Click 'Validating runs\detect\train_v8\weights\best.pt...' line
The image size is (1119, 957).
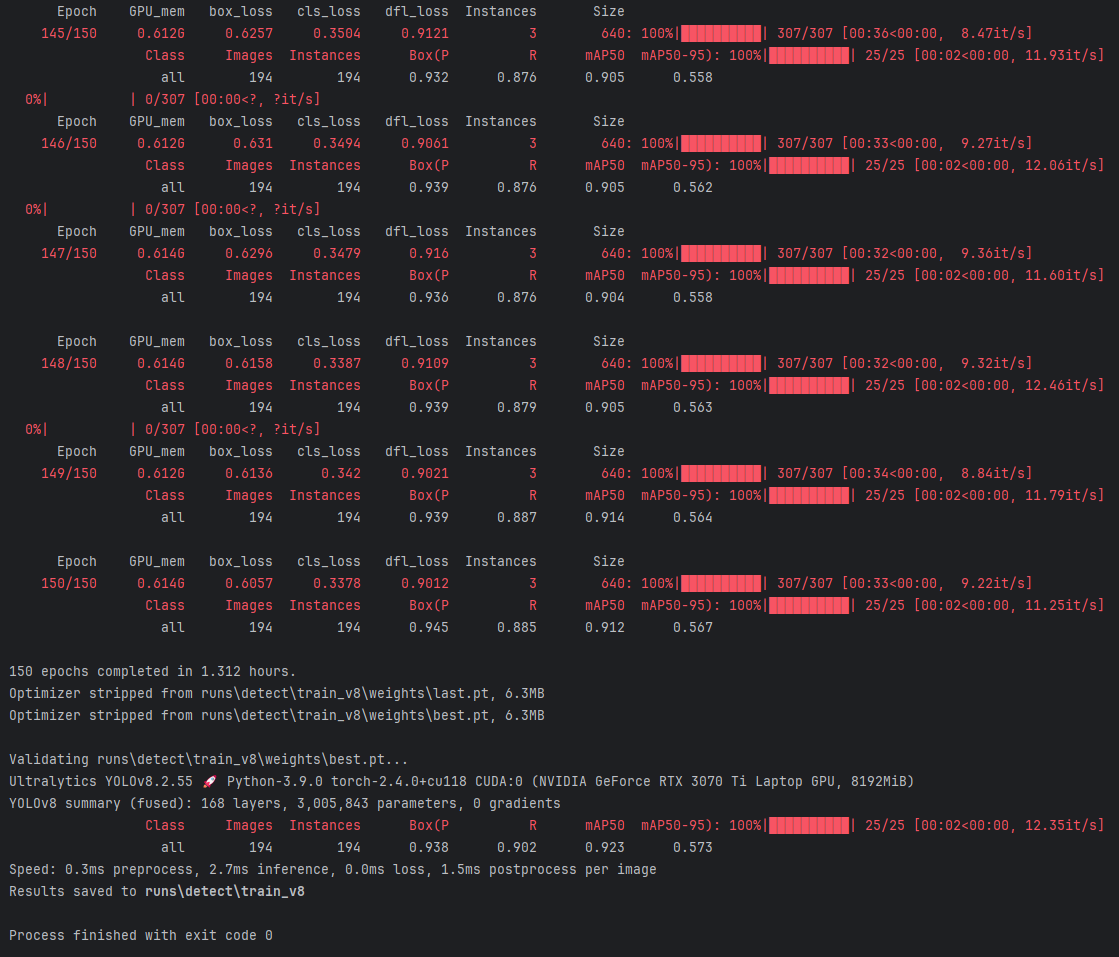click(208, 759)
